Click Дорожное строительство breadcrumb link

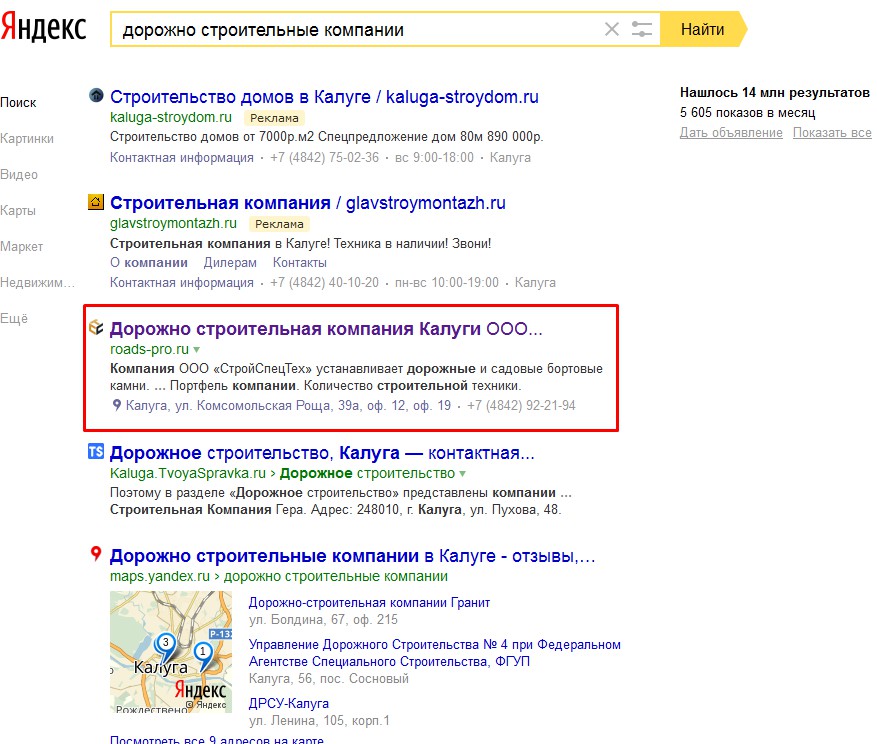(x=367, y=473)
